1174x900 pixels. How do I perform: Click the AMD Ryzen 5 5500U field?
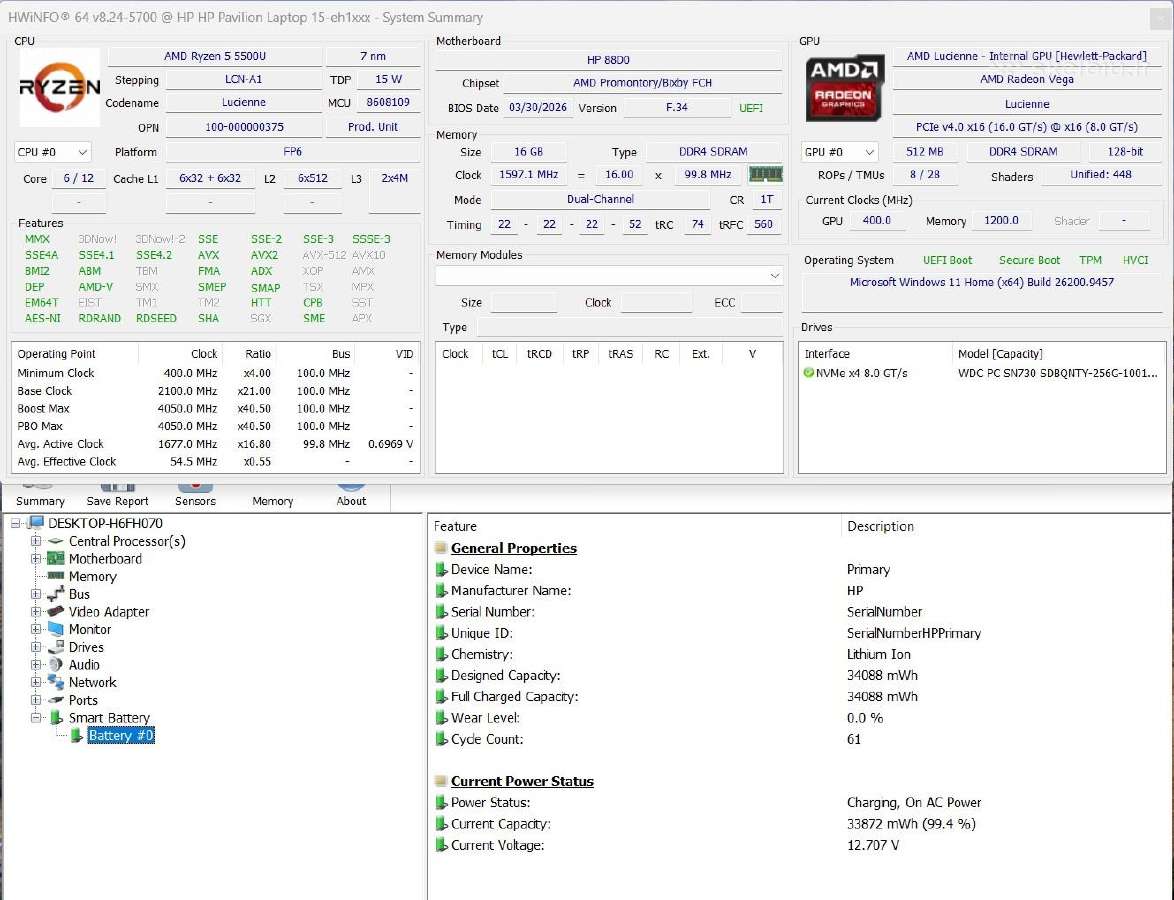pyautogui.click(x=215, y=56)
